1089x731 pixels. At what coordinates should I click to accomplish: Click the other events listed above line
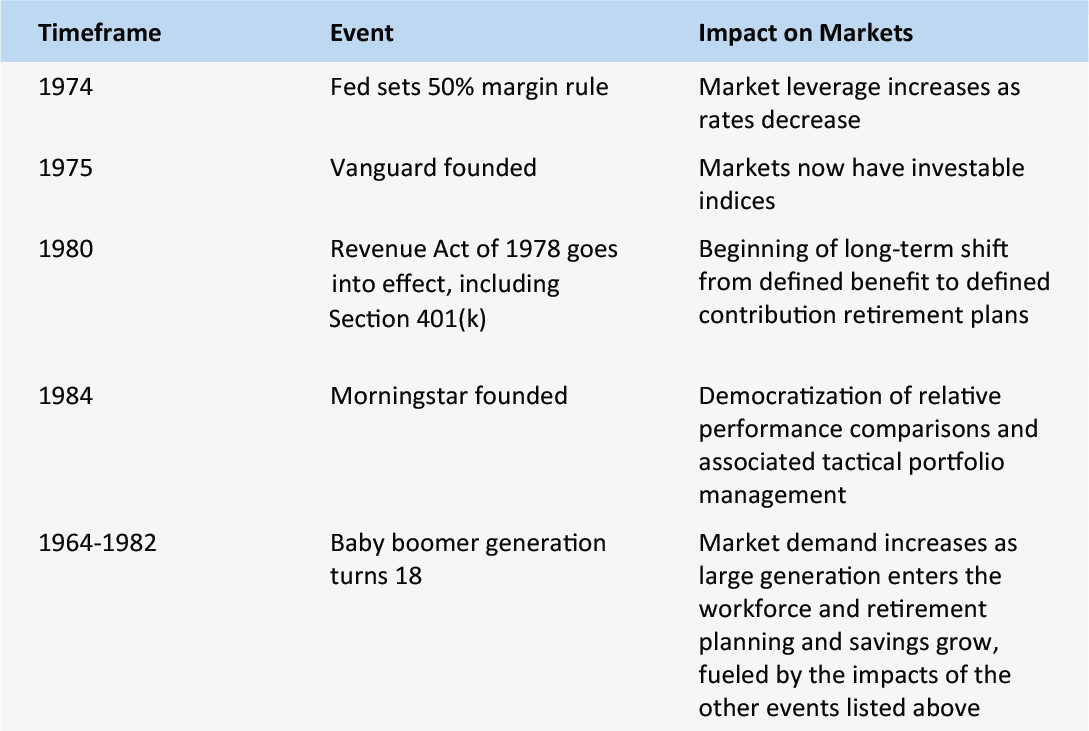click(x=839, y=707)
